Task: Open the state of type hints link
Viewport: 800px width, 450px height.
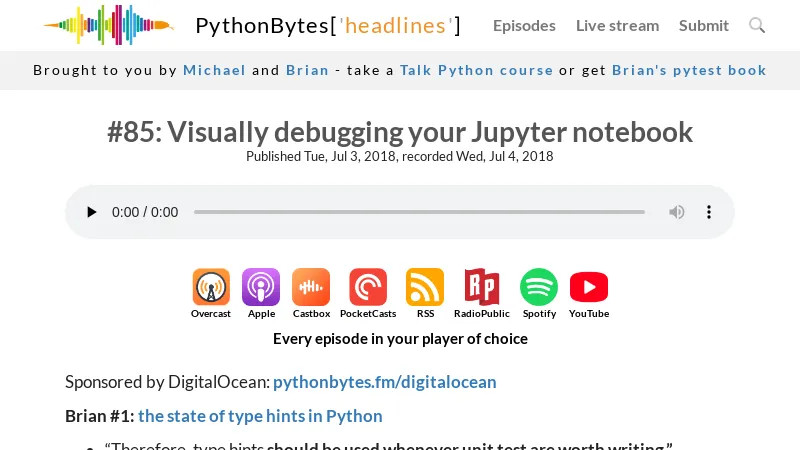Action: coord(260,416)
